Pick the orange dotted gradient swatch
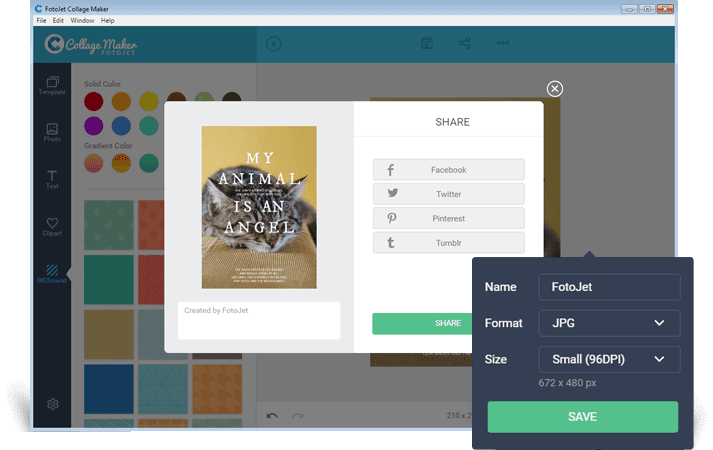The width and height of the screenshot is (713, 450). pos(121,163)
